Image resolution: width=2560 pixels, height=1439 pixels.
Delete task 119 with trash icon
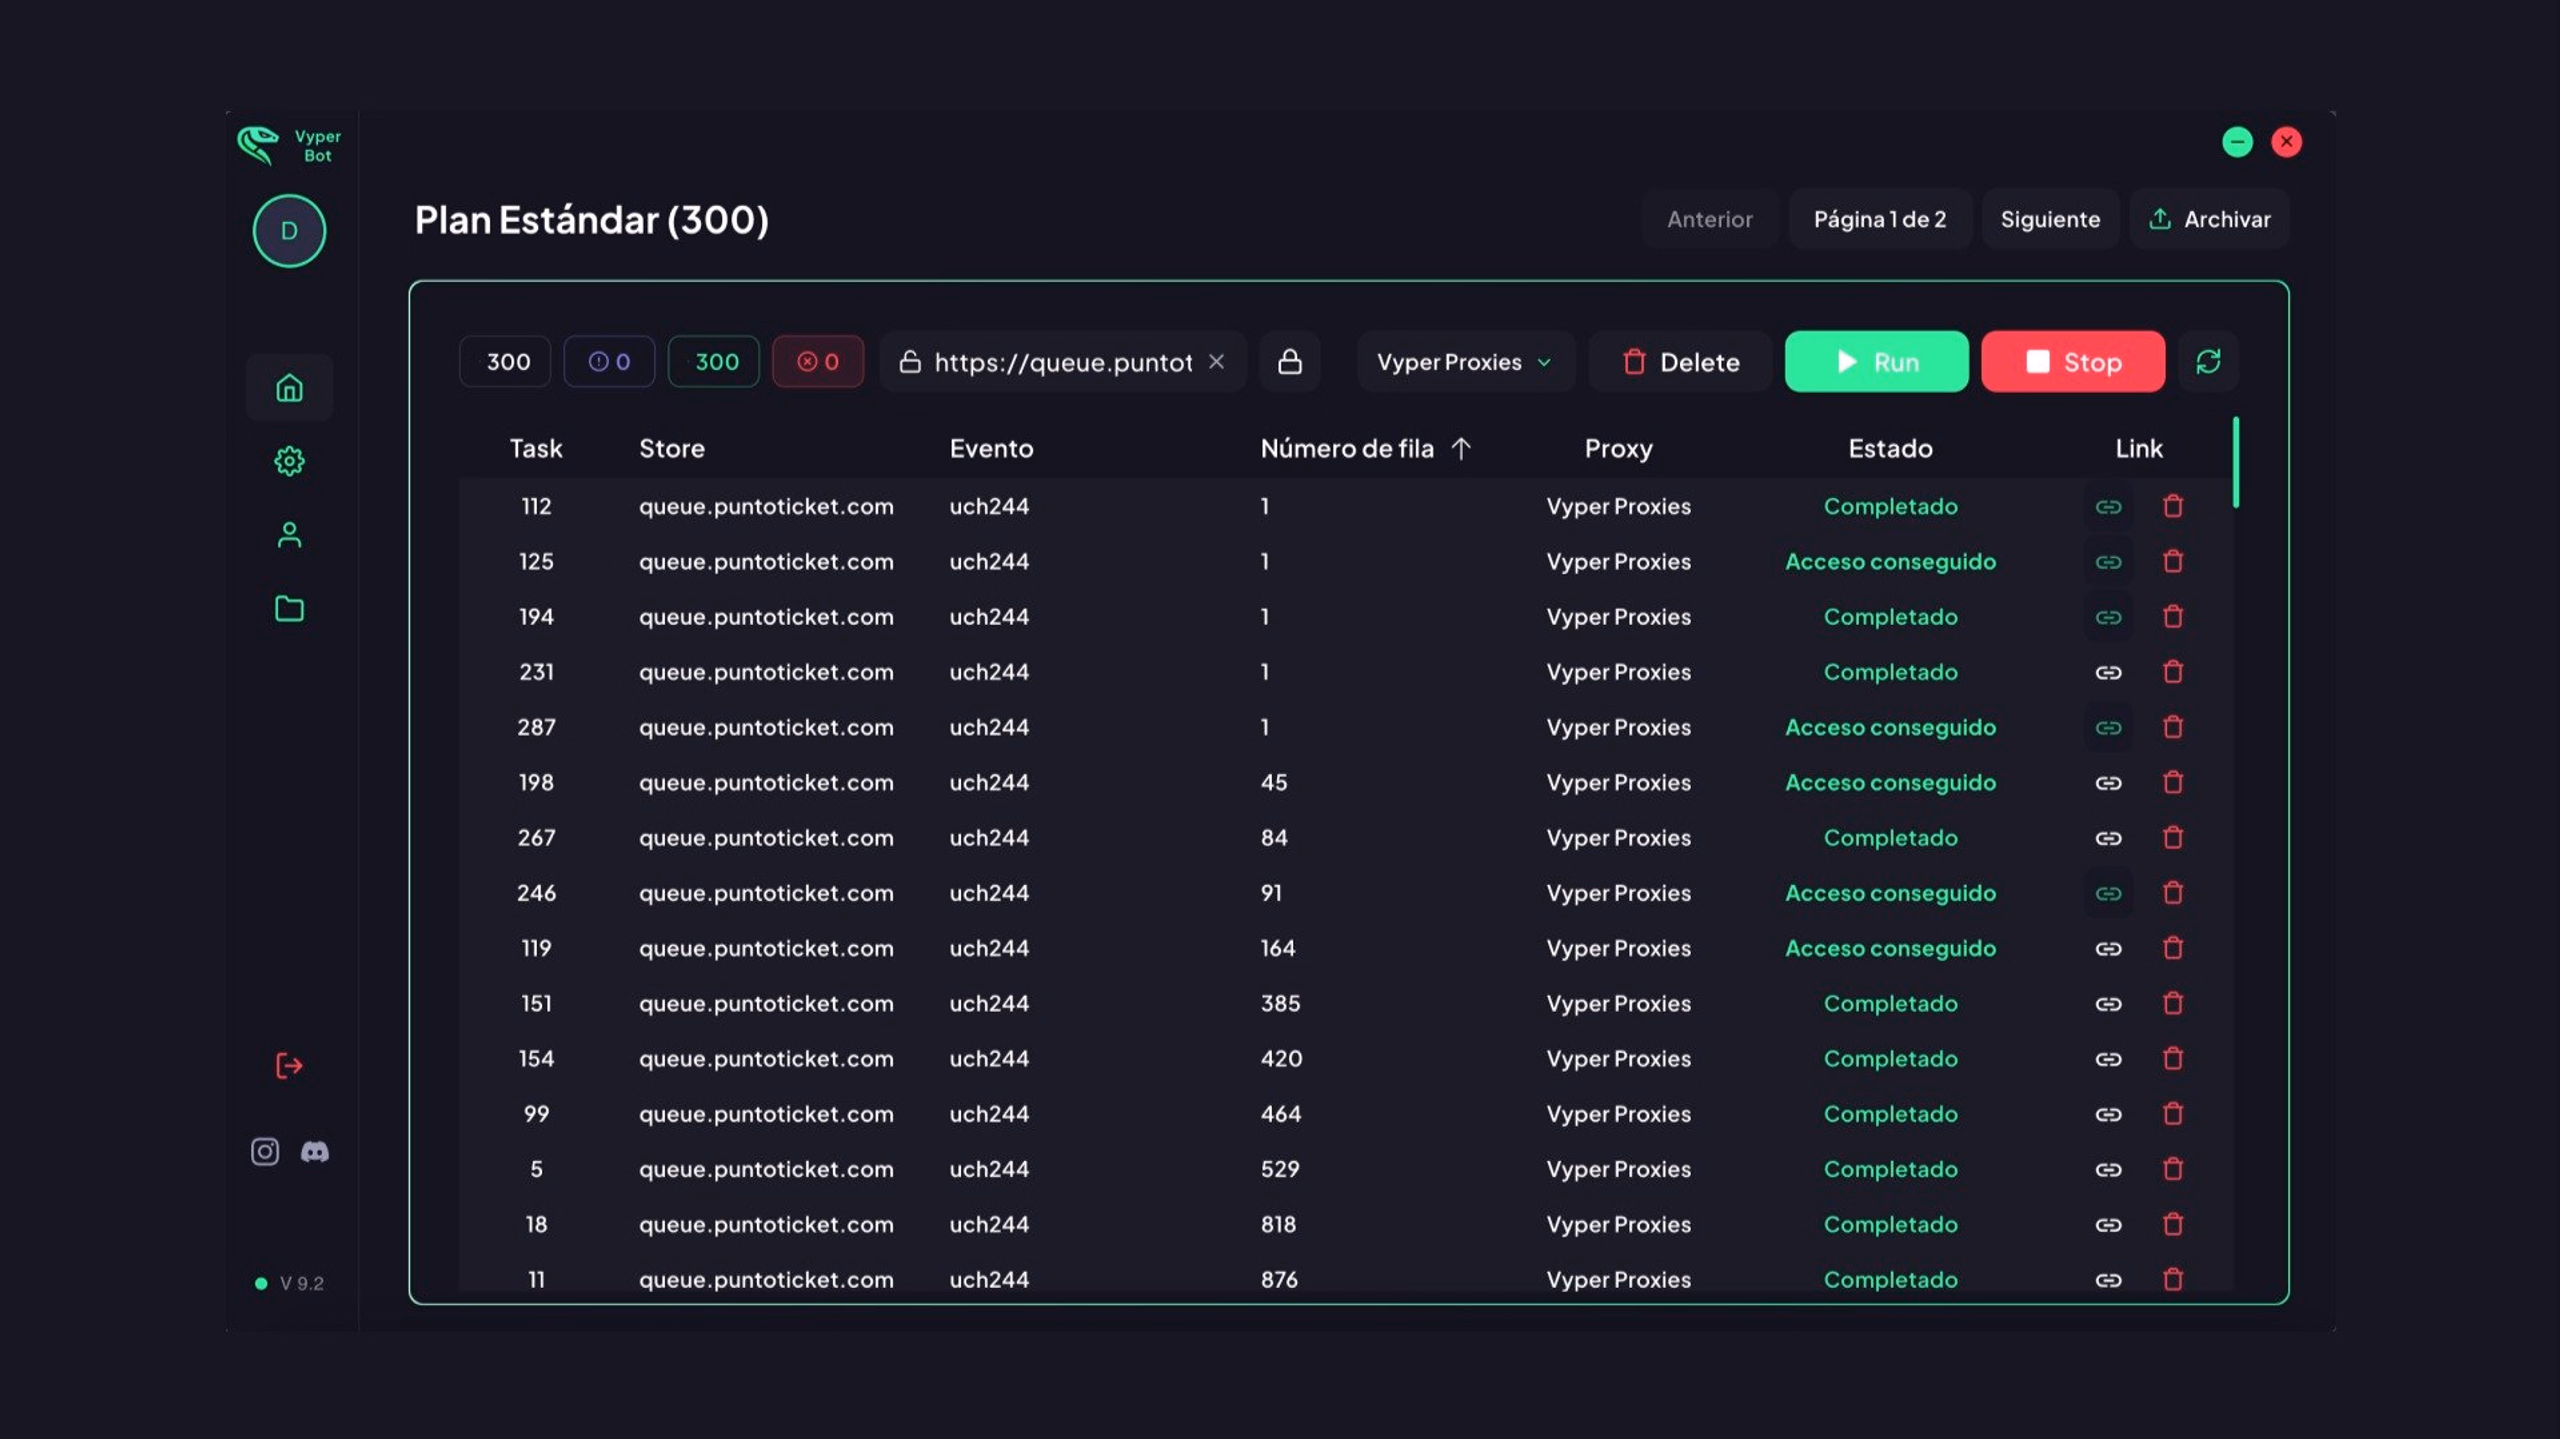tap(2173, 948)
